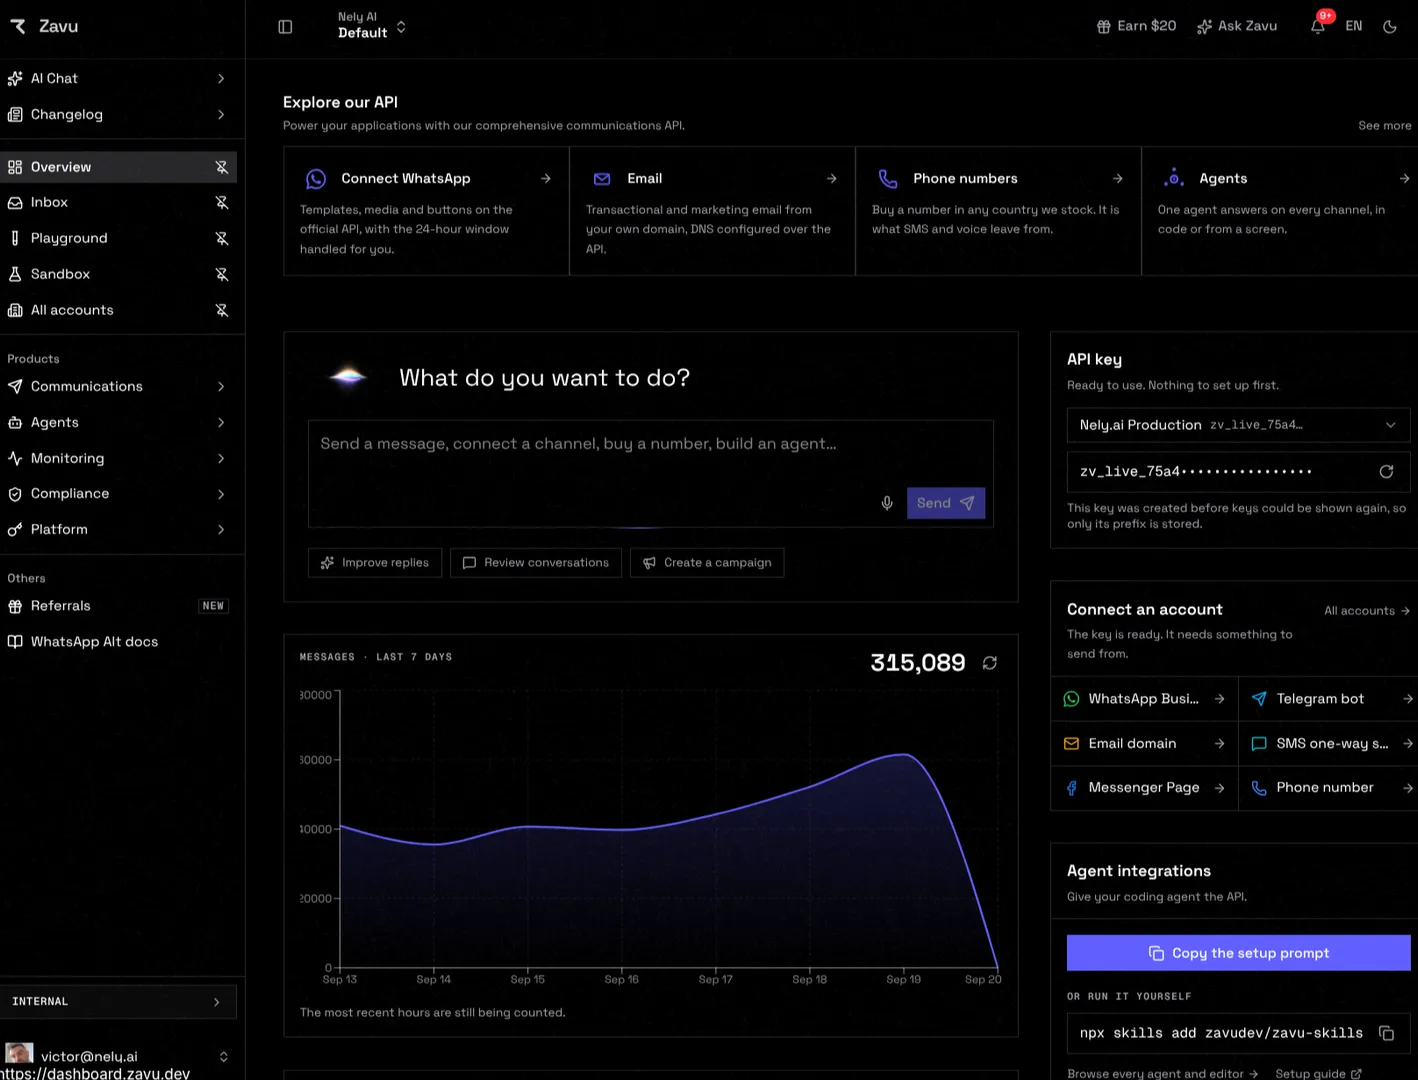Viewport: 1418px width, 1080px height.
Task: Unpin Playground from the sidebar
Action: (222, 238)
